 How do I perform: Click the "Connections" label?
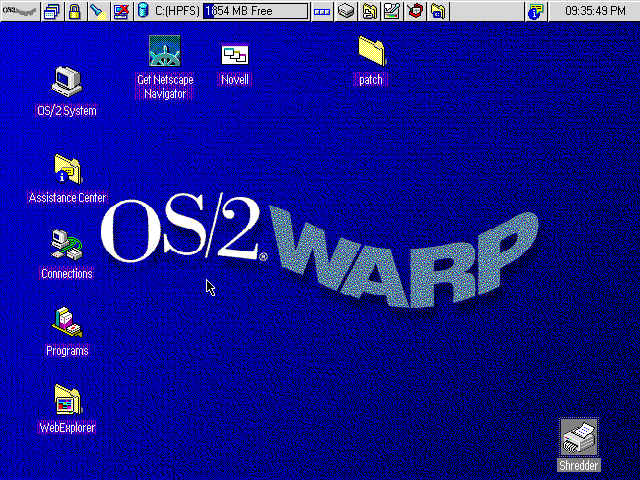[x=67, y=273]
